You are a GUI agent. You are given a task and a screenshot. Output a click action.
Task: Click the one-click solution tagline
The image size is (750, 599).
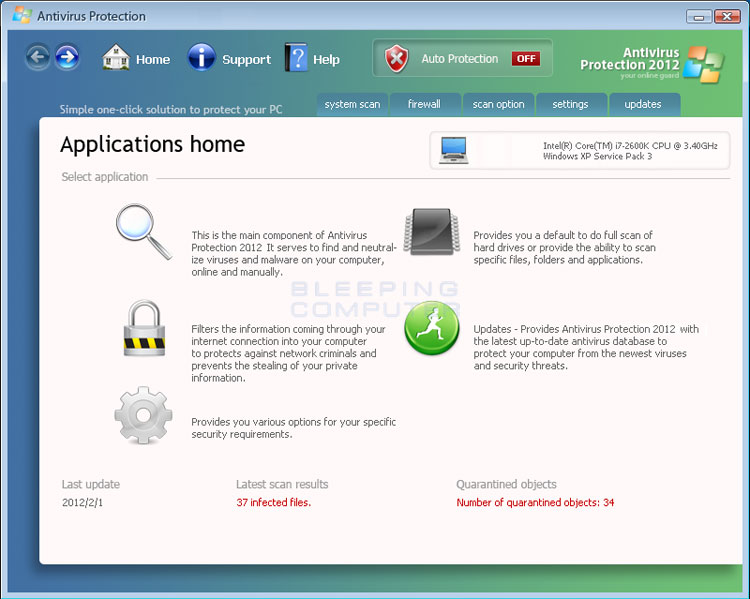point(171,110)
